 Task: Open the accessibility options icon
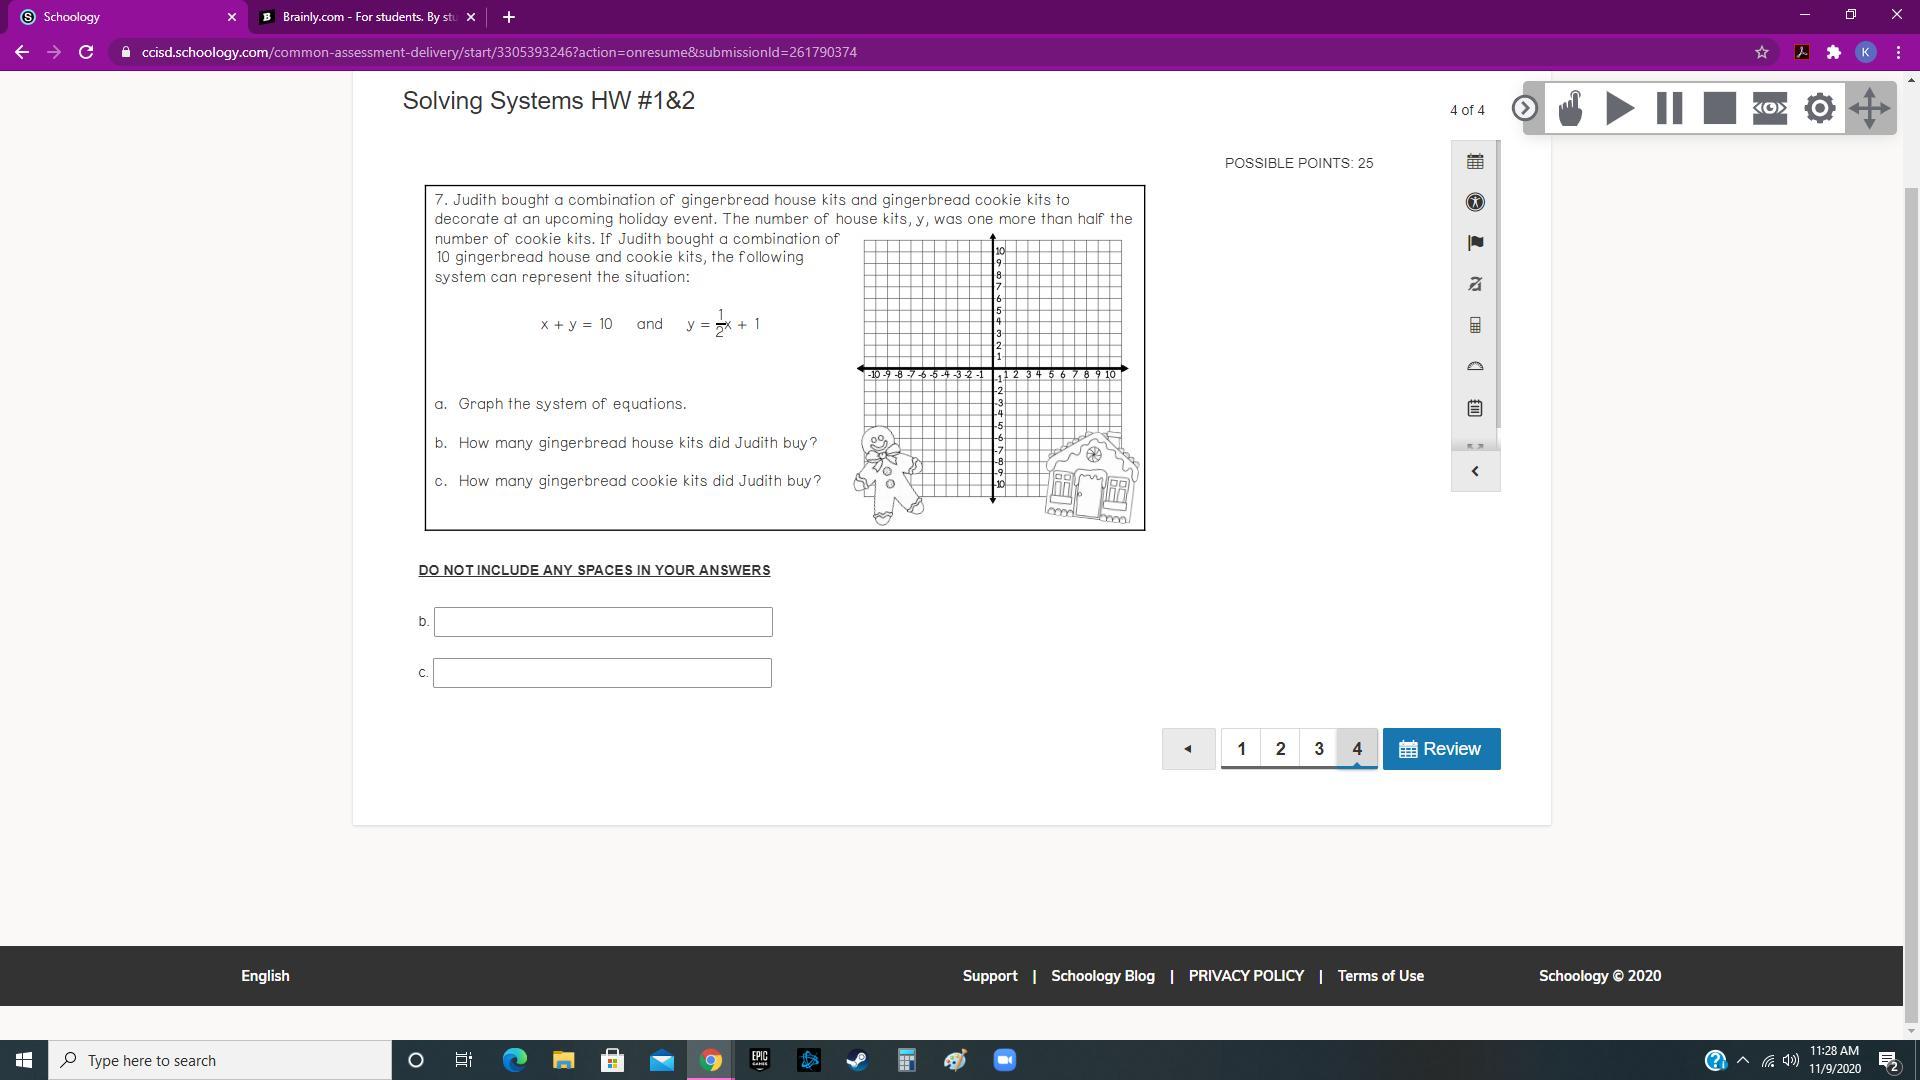coord(1475,202)
